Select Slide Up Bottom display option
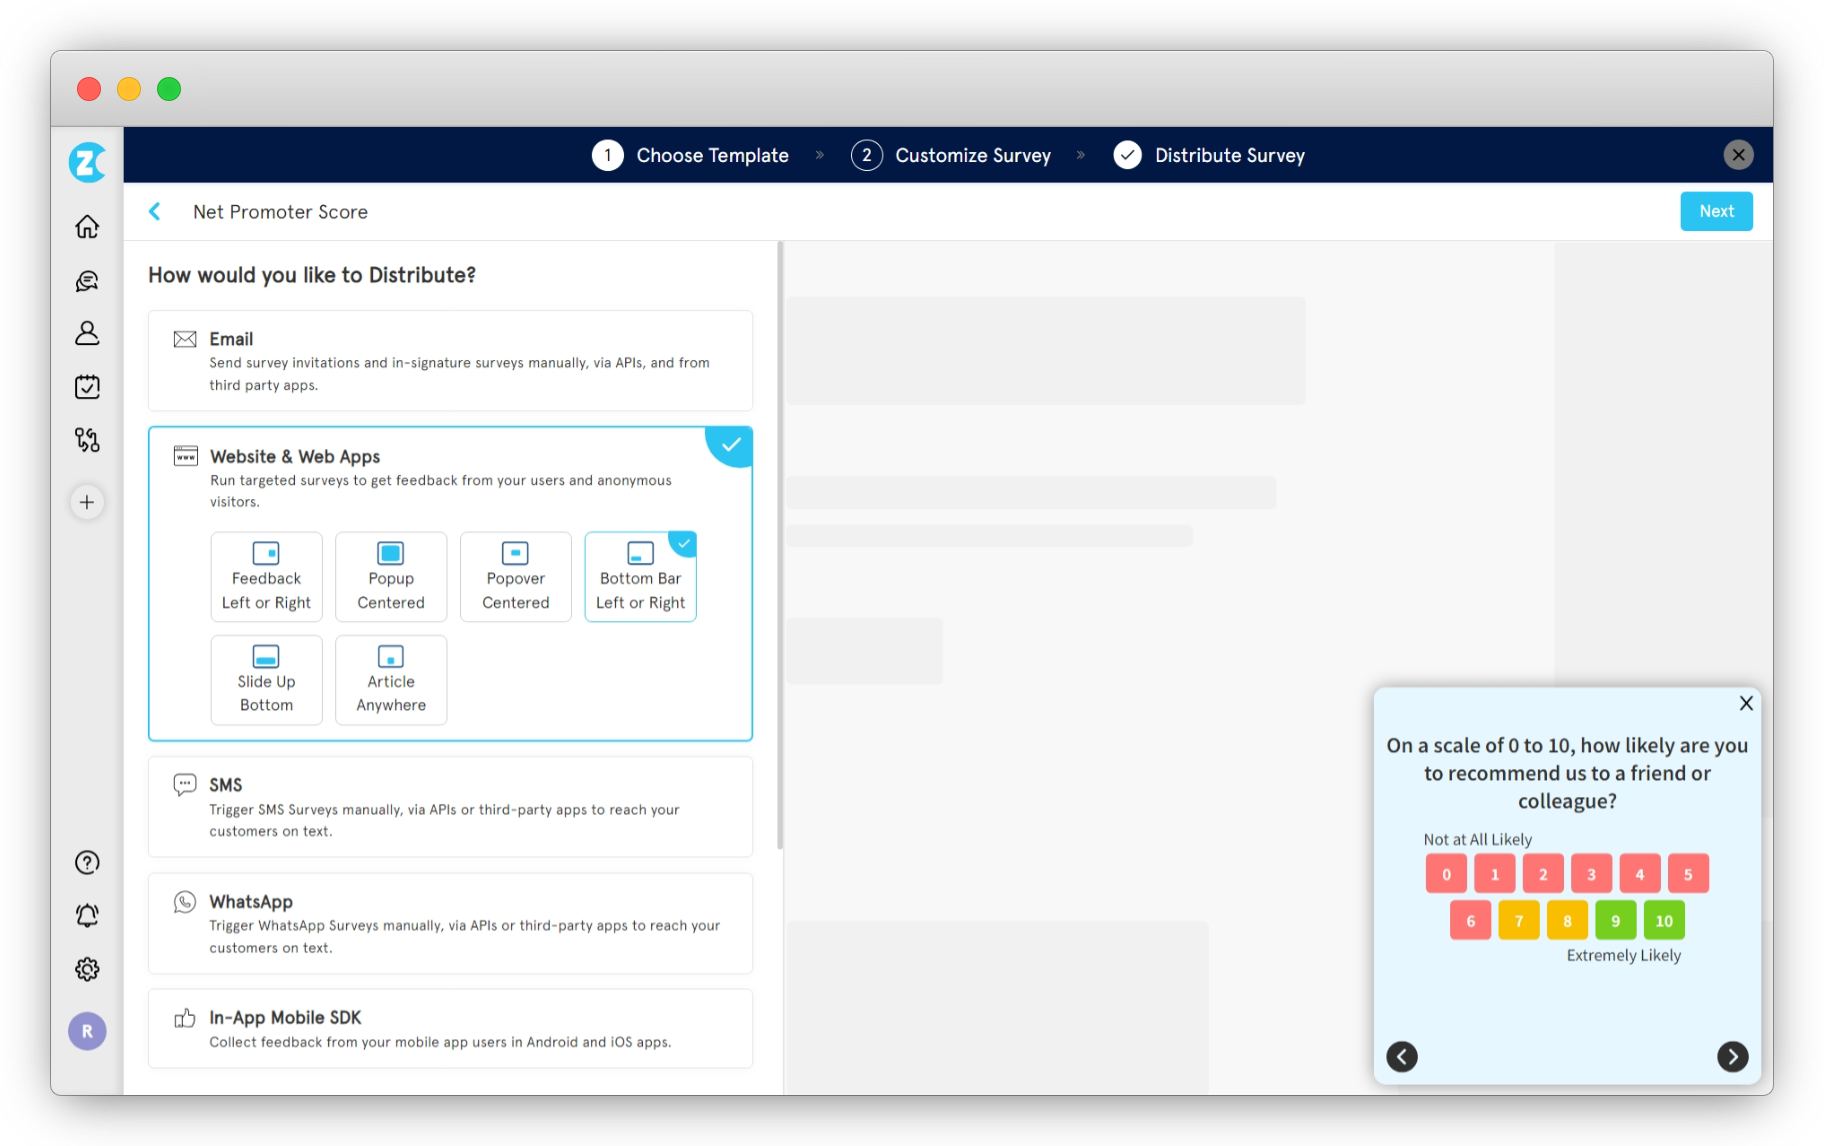 click(x=266, y=680)
